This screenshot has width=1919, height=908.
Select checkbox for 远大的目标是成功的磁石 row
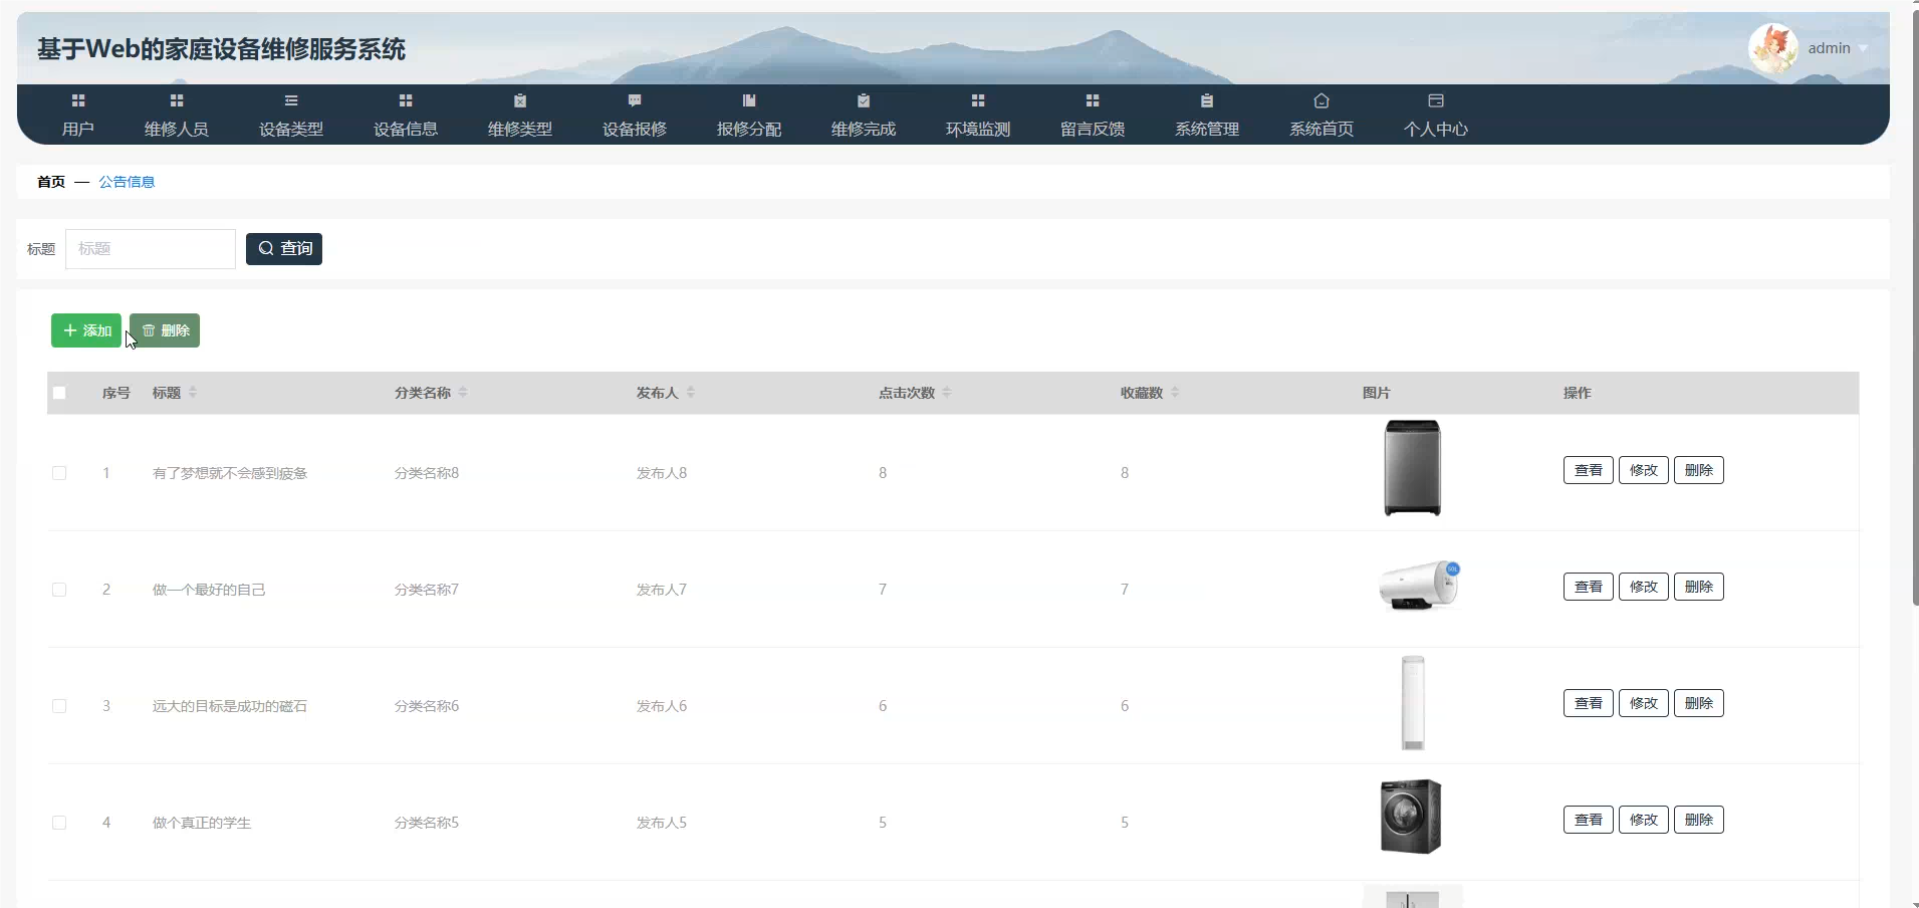pos(59,706)
